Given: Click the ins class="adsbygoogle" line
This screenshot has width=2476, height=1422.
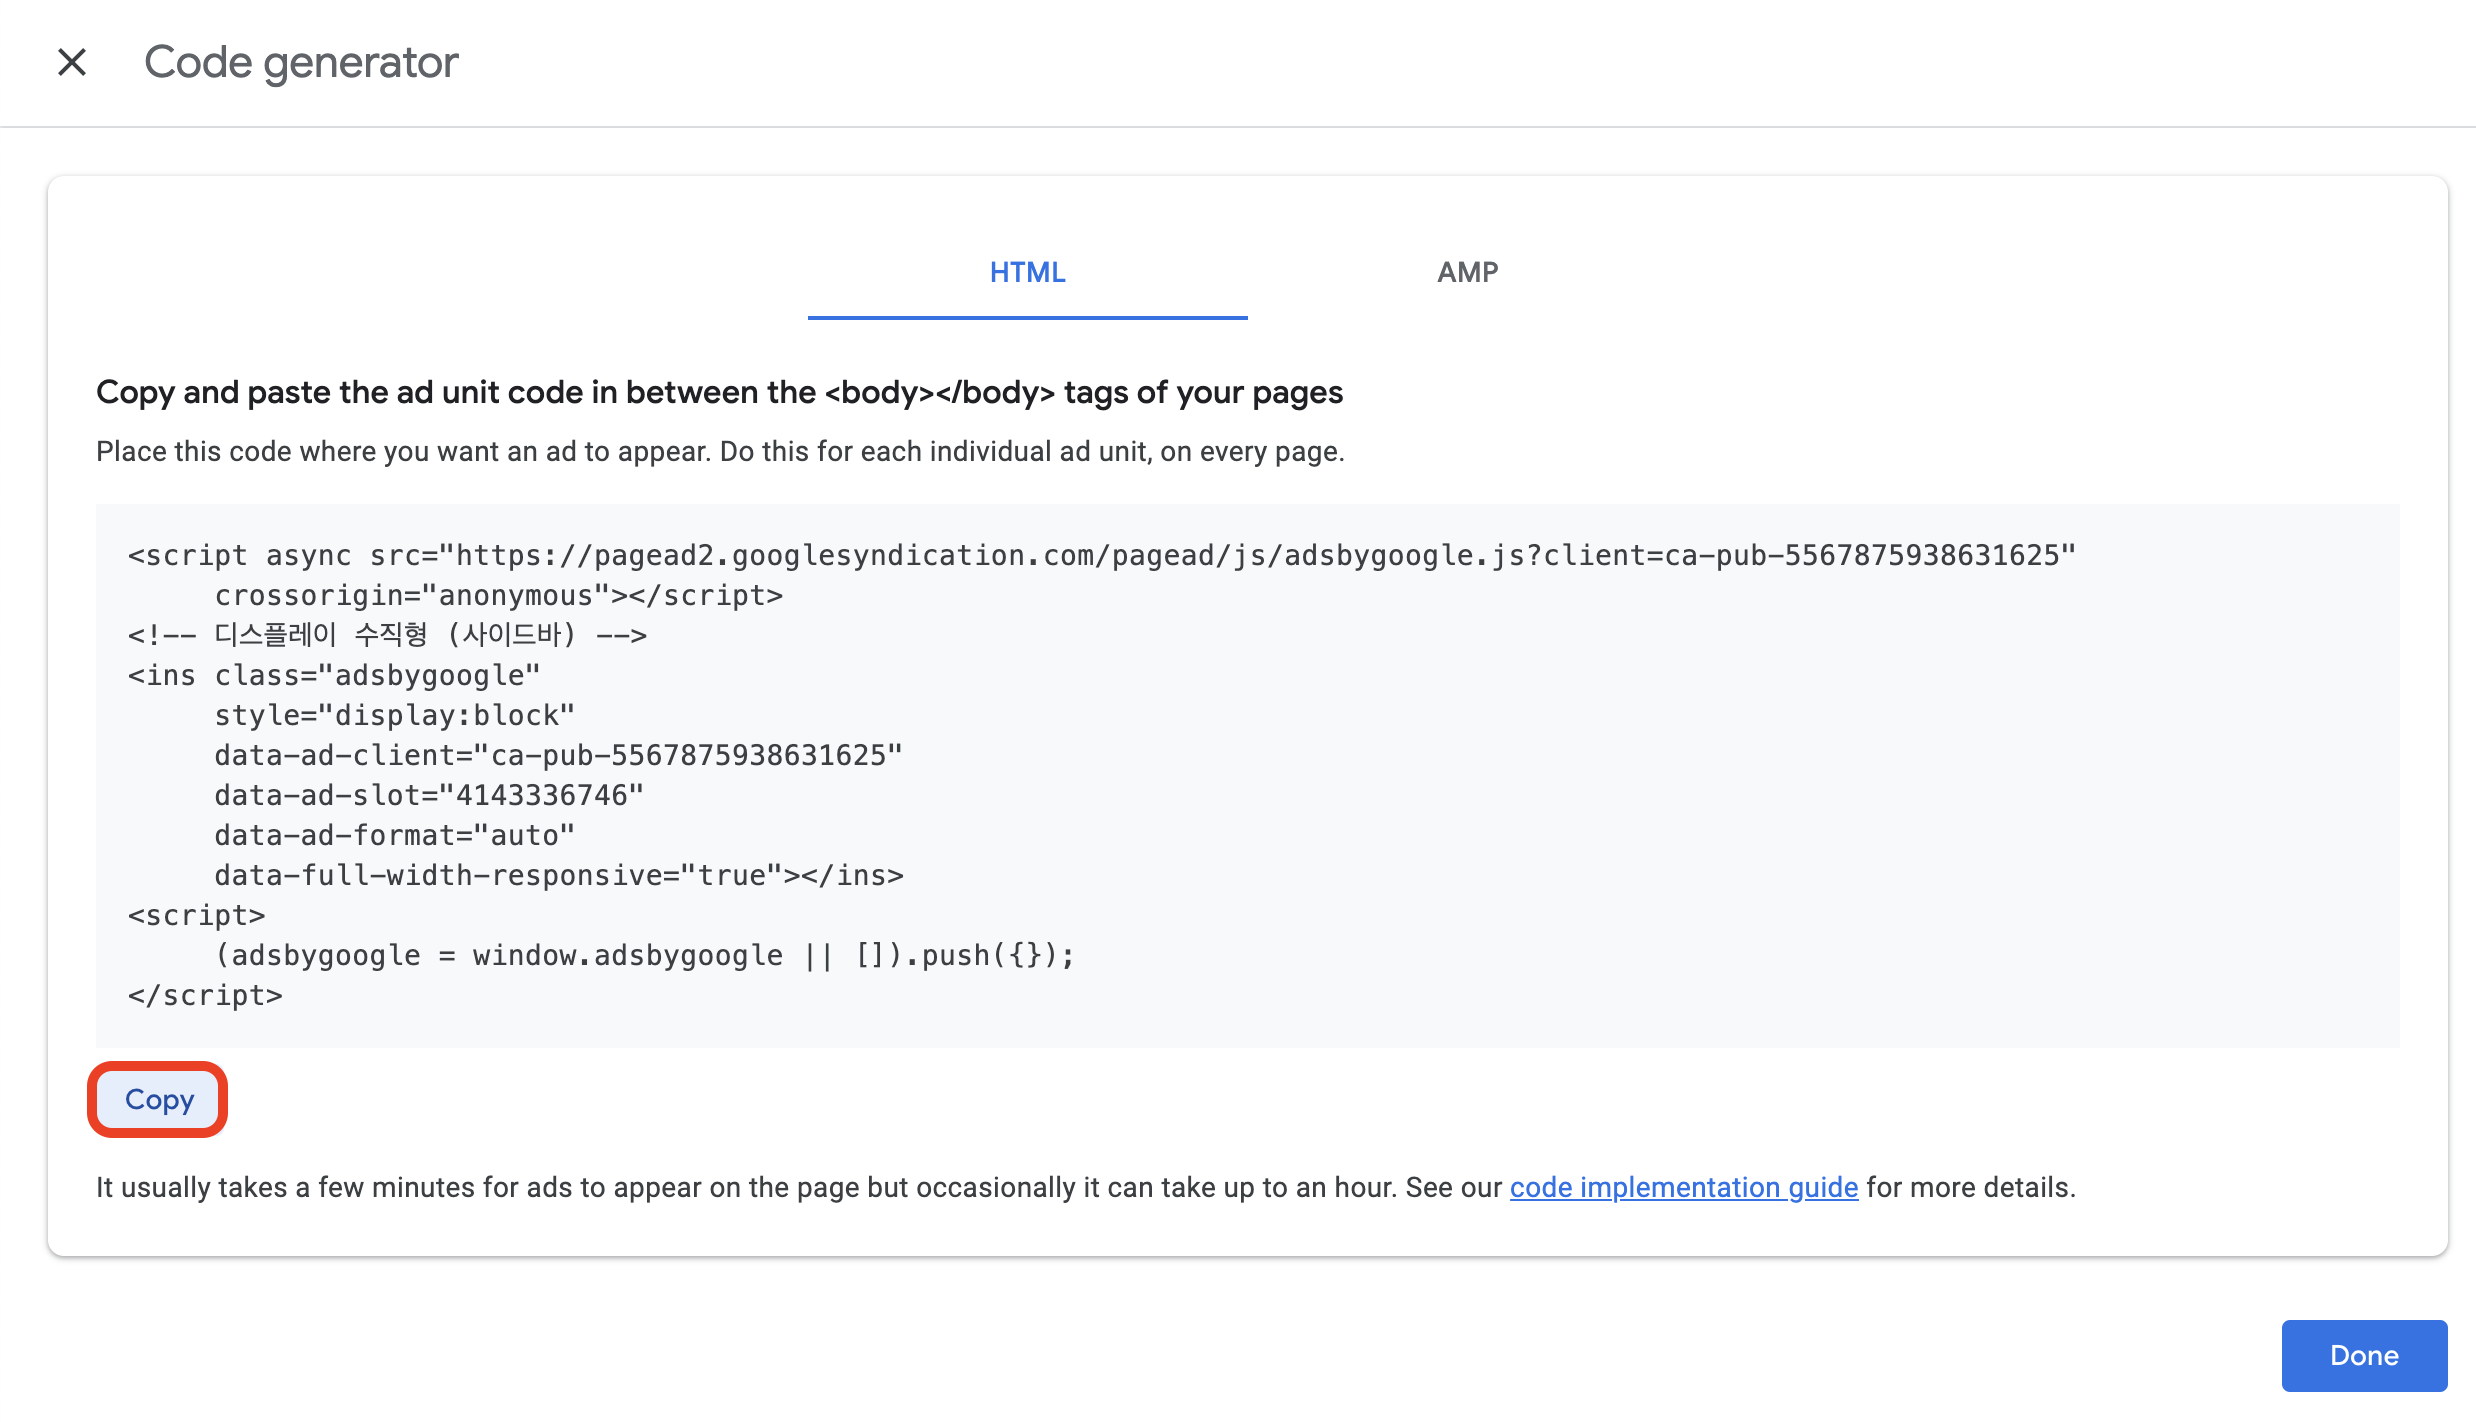Looking at the screenshot, I should (334, 675).
